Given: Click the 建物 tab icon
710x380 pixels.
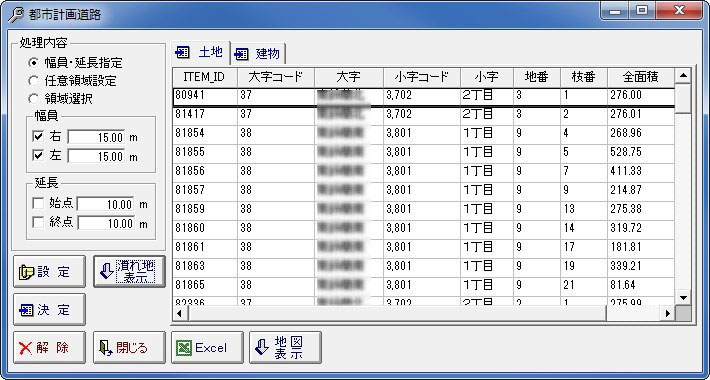Looking at the screenshot, I should tap(241, 54).
